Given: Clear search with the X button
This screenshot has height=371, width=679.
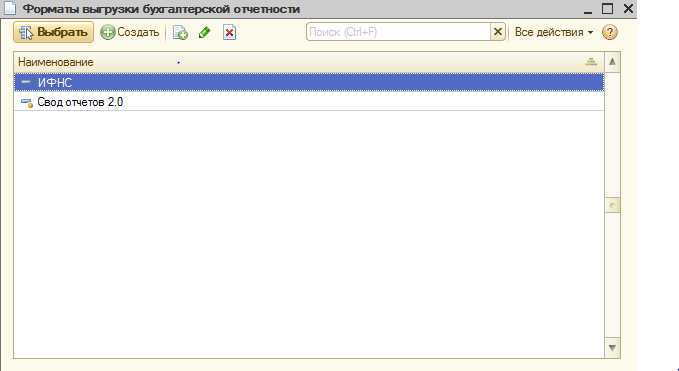Looking at the screenshot, I should [x=498, y=32].
